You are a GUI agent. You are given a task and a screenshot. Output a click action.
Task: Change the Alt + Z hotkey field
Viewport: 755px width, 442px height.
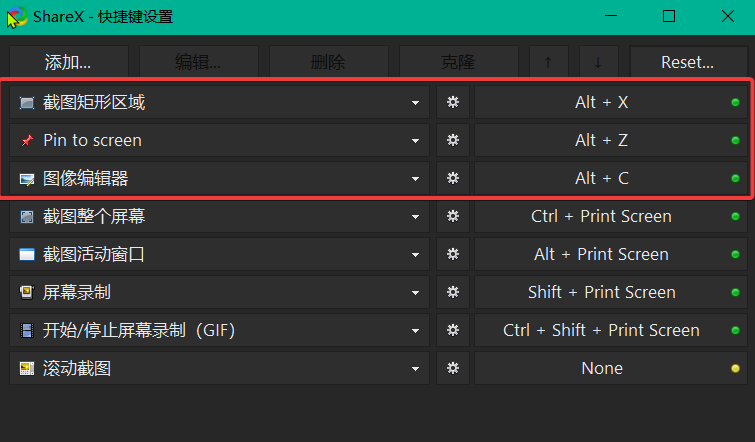(611, 140)
